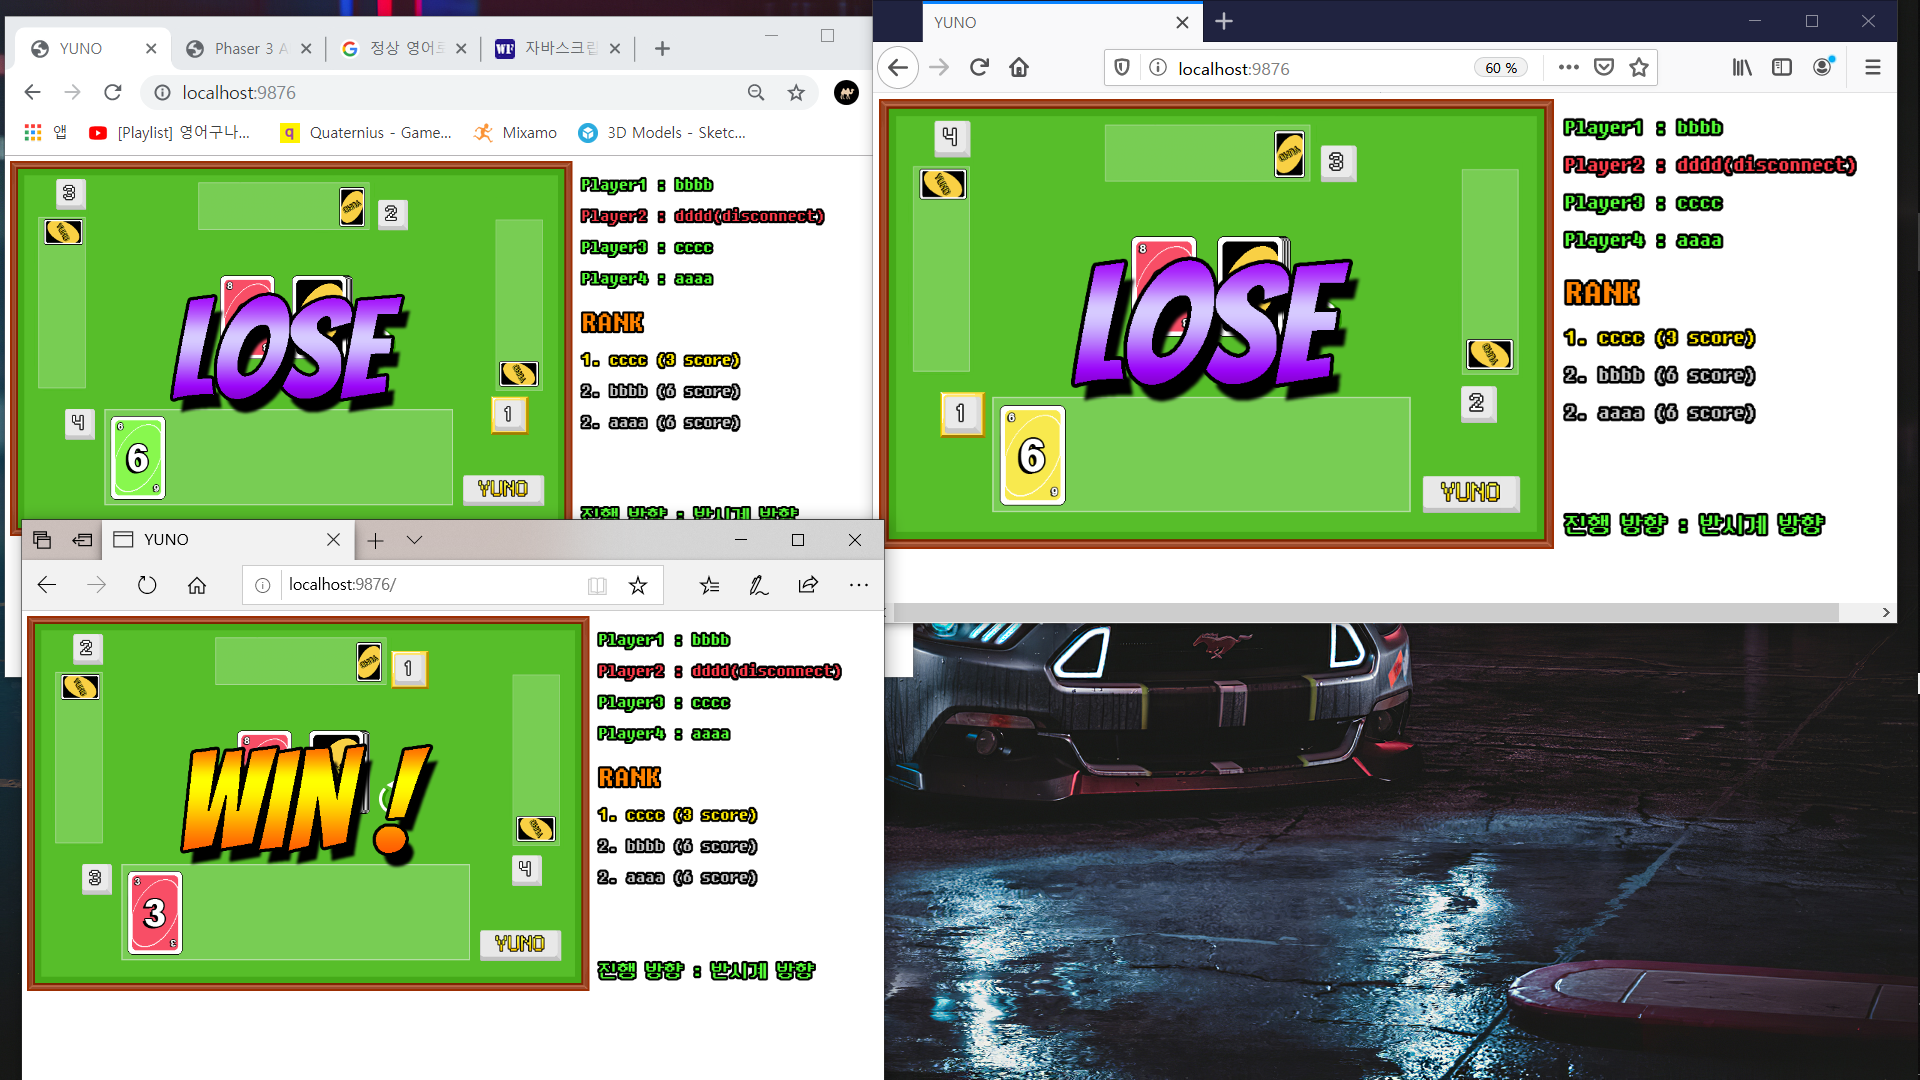Viewport: 1920px width, 1080px height.
Task: Bookmark page with Chrome star icon
Action: pyautogui.click(x=796, y=93)
